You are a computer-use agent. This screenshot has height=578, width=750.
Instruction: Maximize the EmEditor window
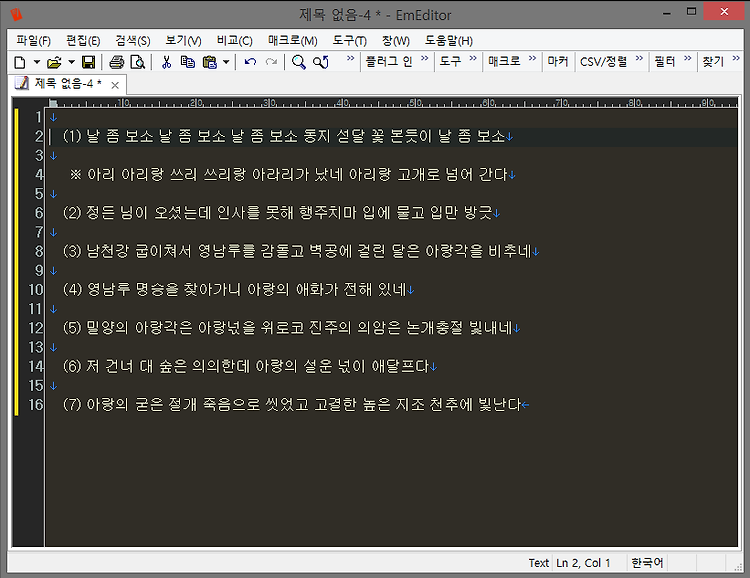691,11
